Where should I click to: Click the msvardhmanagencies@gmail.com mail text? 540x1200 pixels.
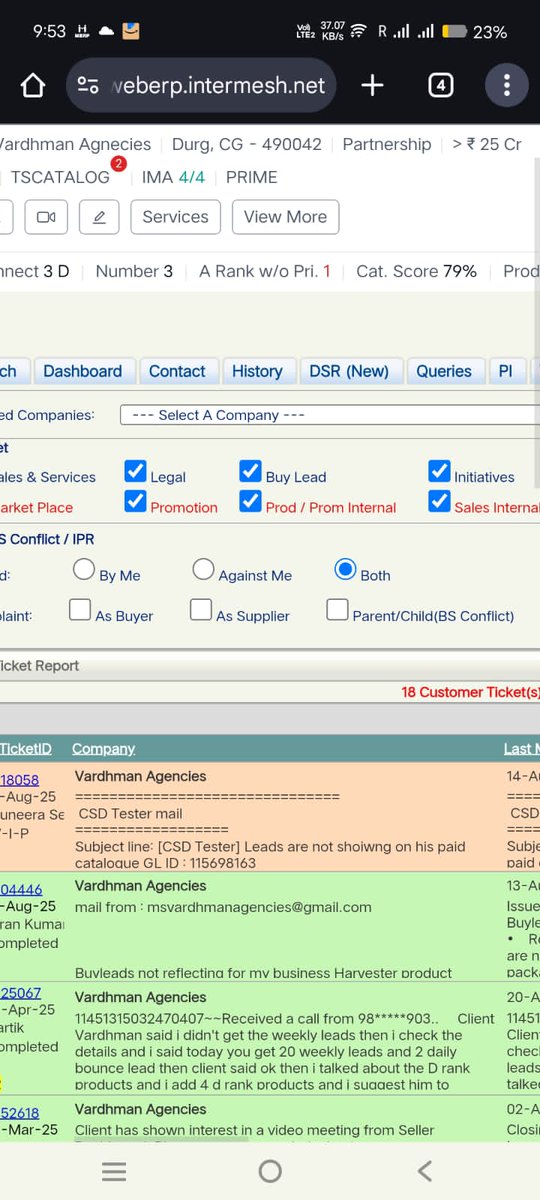point(223,907)
